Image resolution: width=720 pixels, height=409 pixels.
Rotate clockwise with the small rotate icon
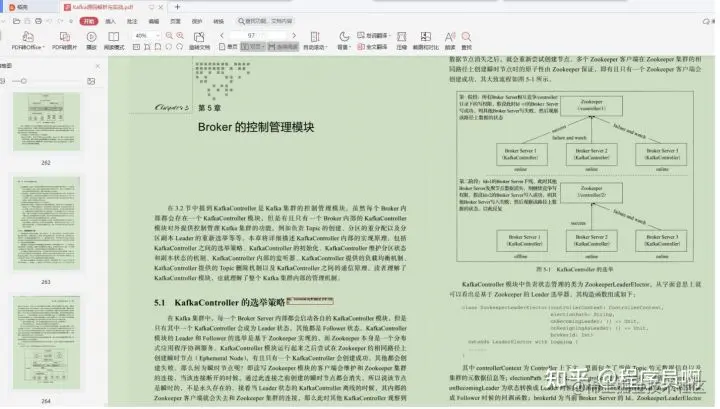(x=180, y=47)
